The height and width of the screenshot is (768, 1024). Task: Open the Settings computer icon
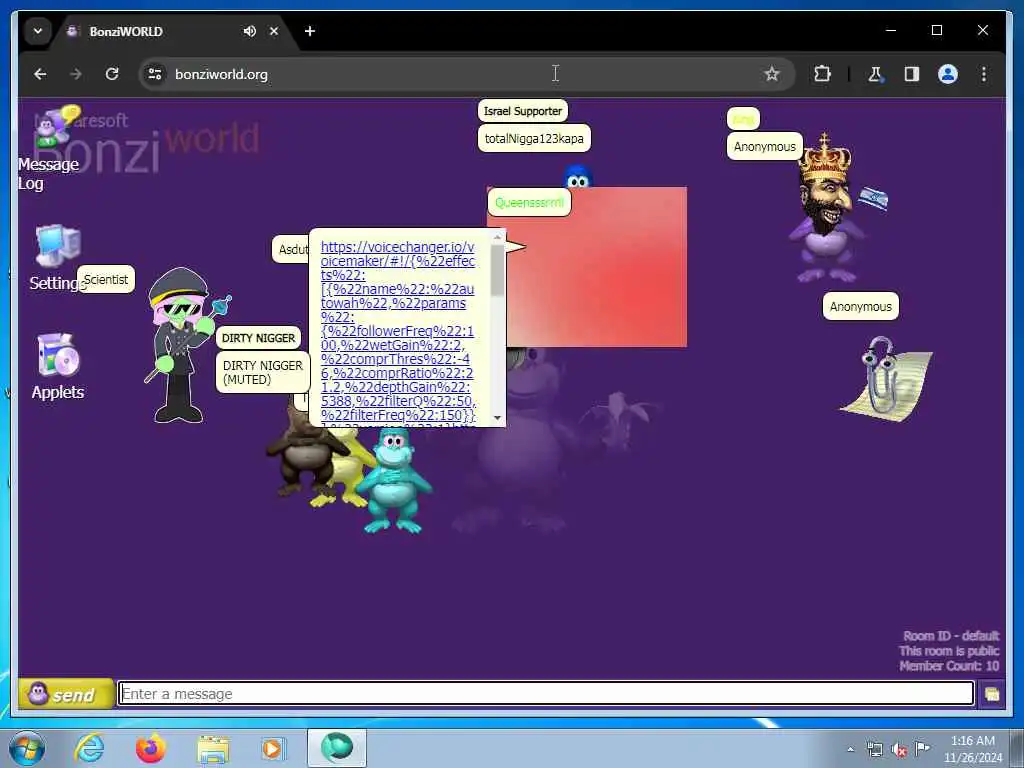pos(58,247)
